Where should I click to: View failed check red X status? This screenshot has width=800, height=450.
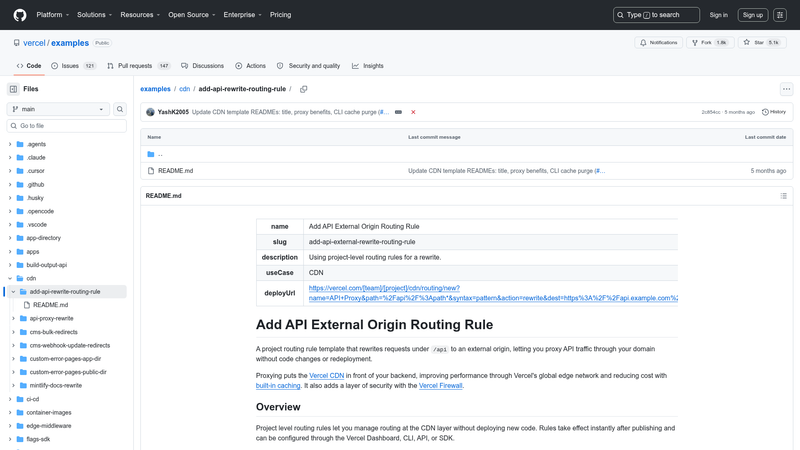click(x=413, y=112)
